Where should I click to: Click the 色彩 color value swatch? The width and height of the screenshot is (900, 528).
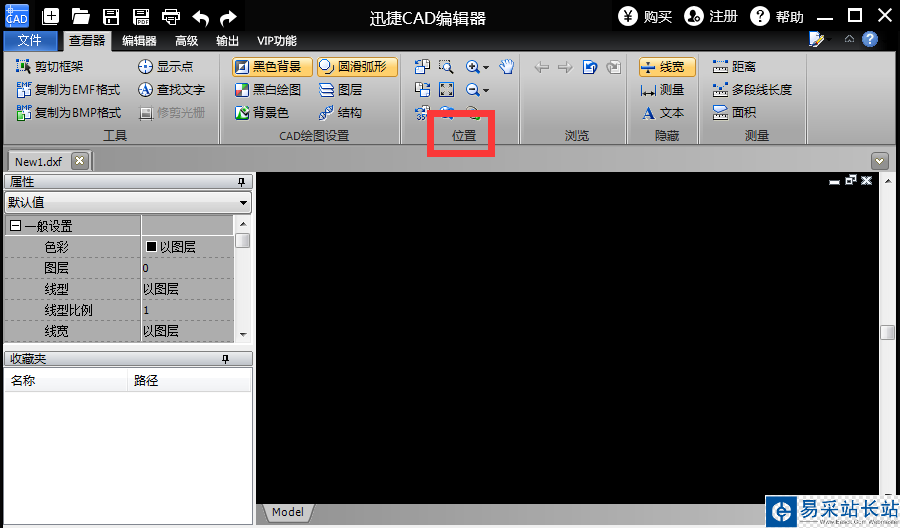[x=152, y=247]
